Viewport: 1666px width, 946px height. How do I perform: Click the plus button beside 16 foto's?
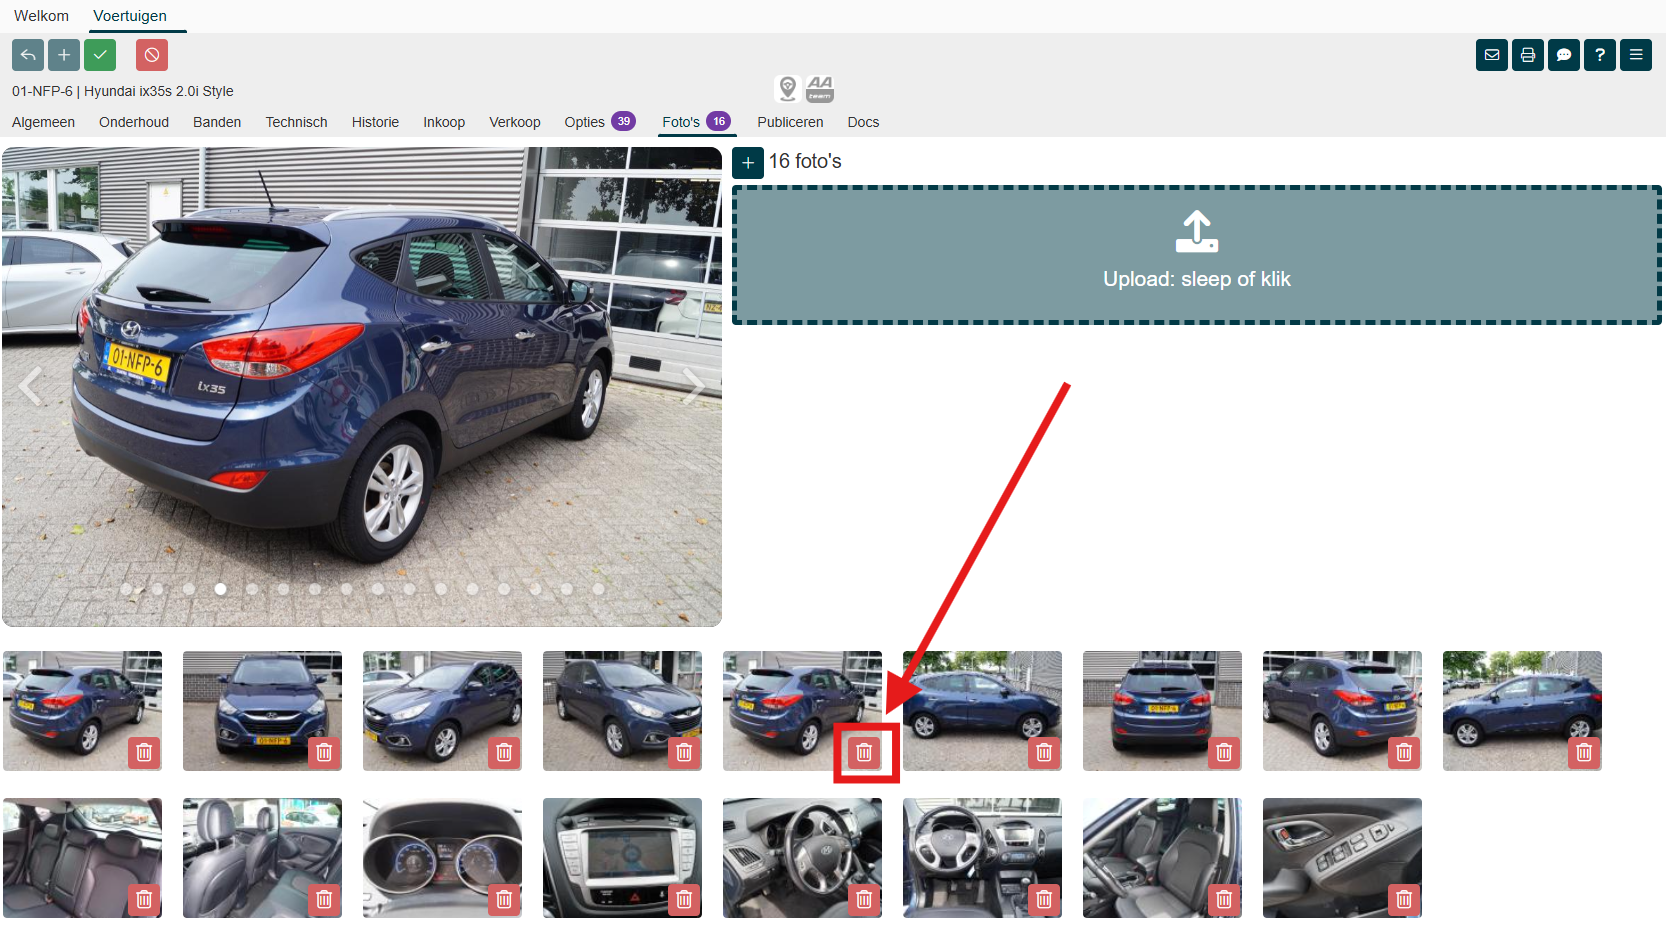coord(747,163)
